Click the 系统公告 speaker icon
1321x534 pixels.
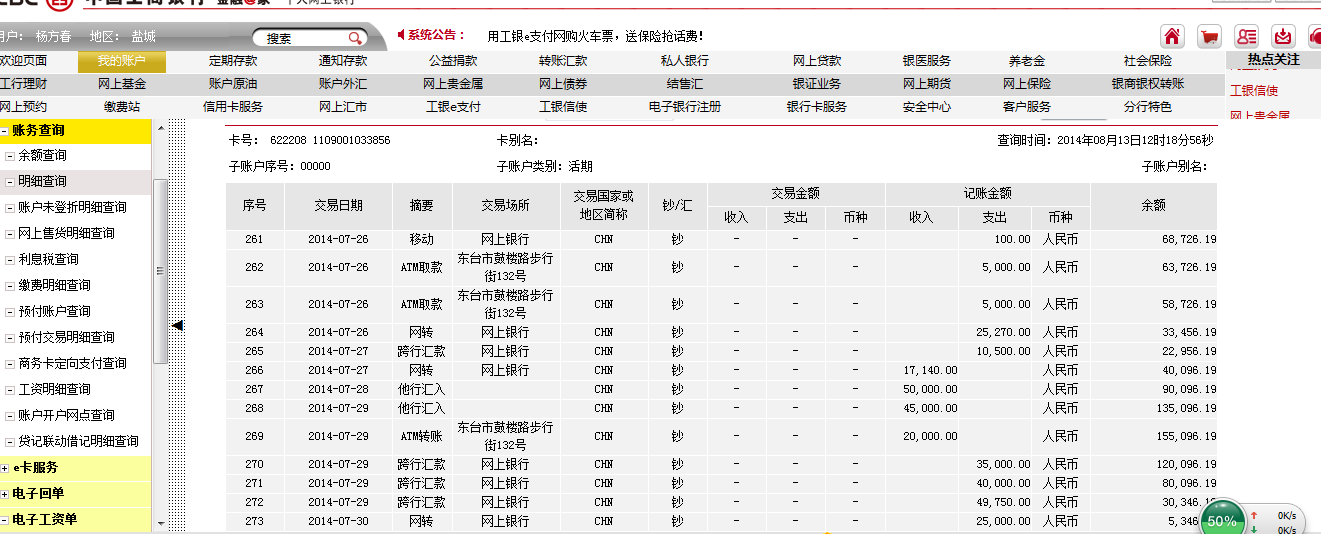[x=402, y=35]
